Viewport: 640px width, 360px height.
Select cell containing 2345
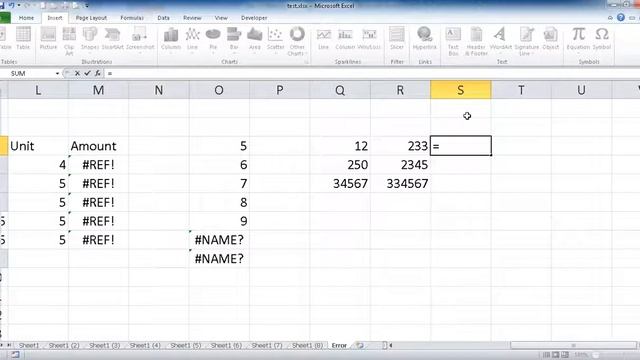400,165
